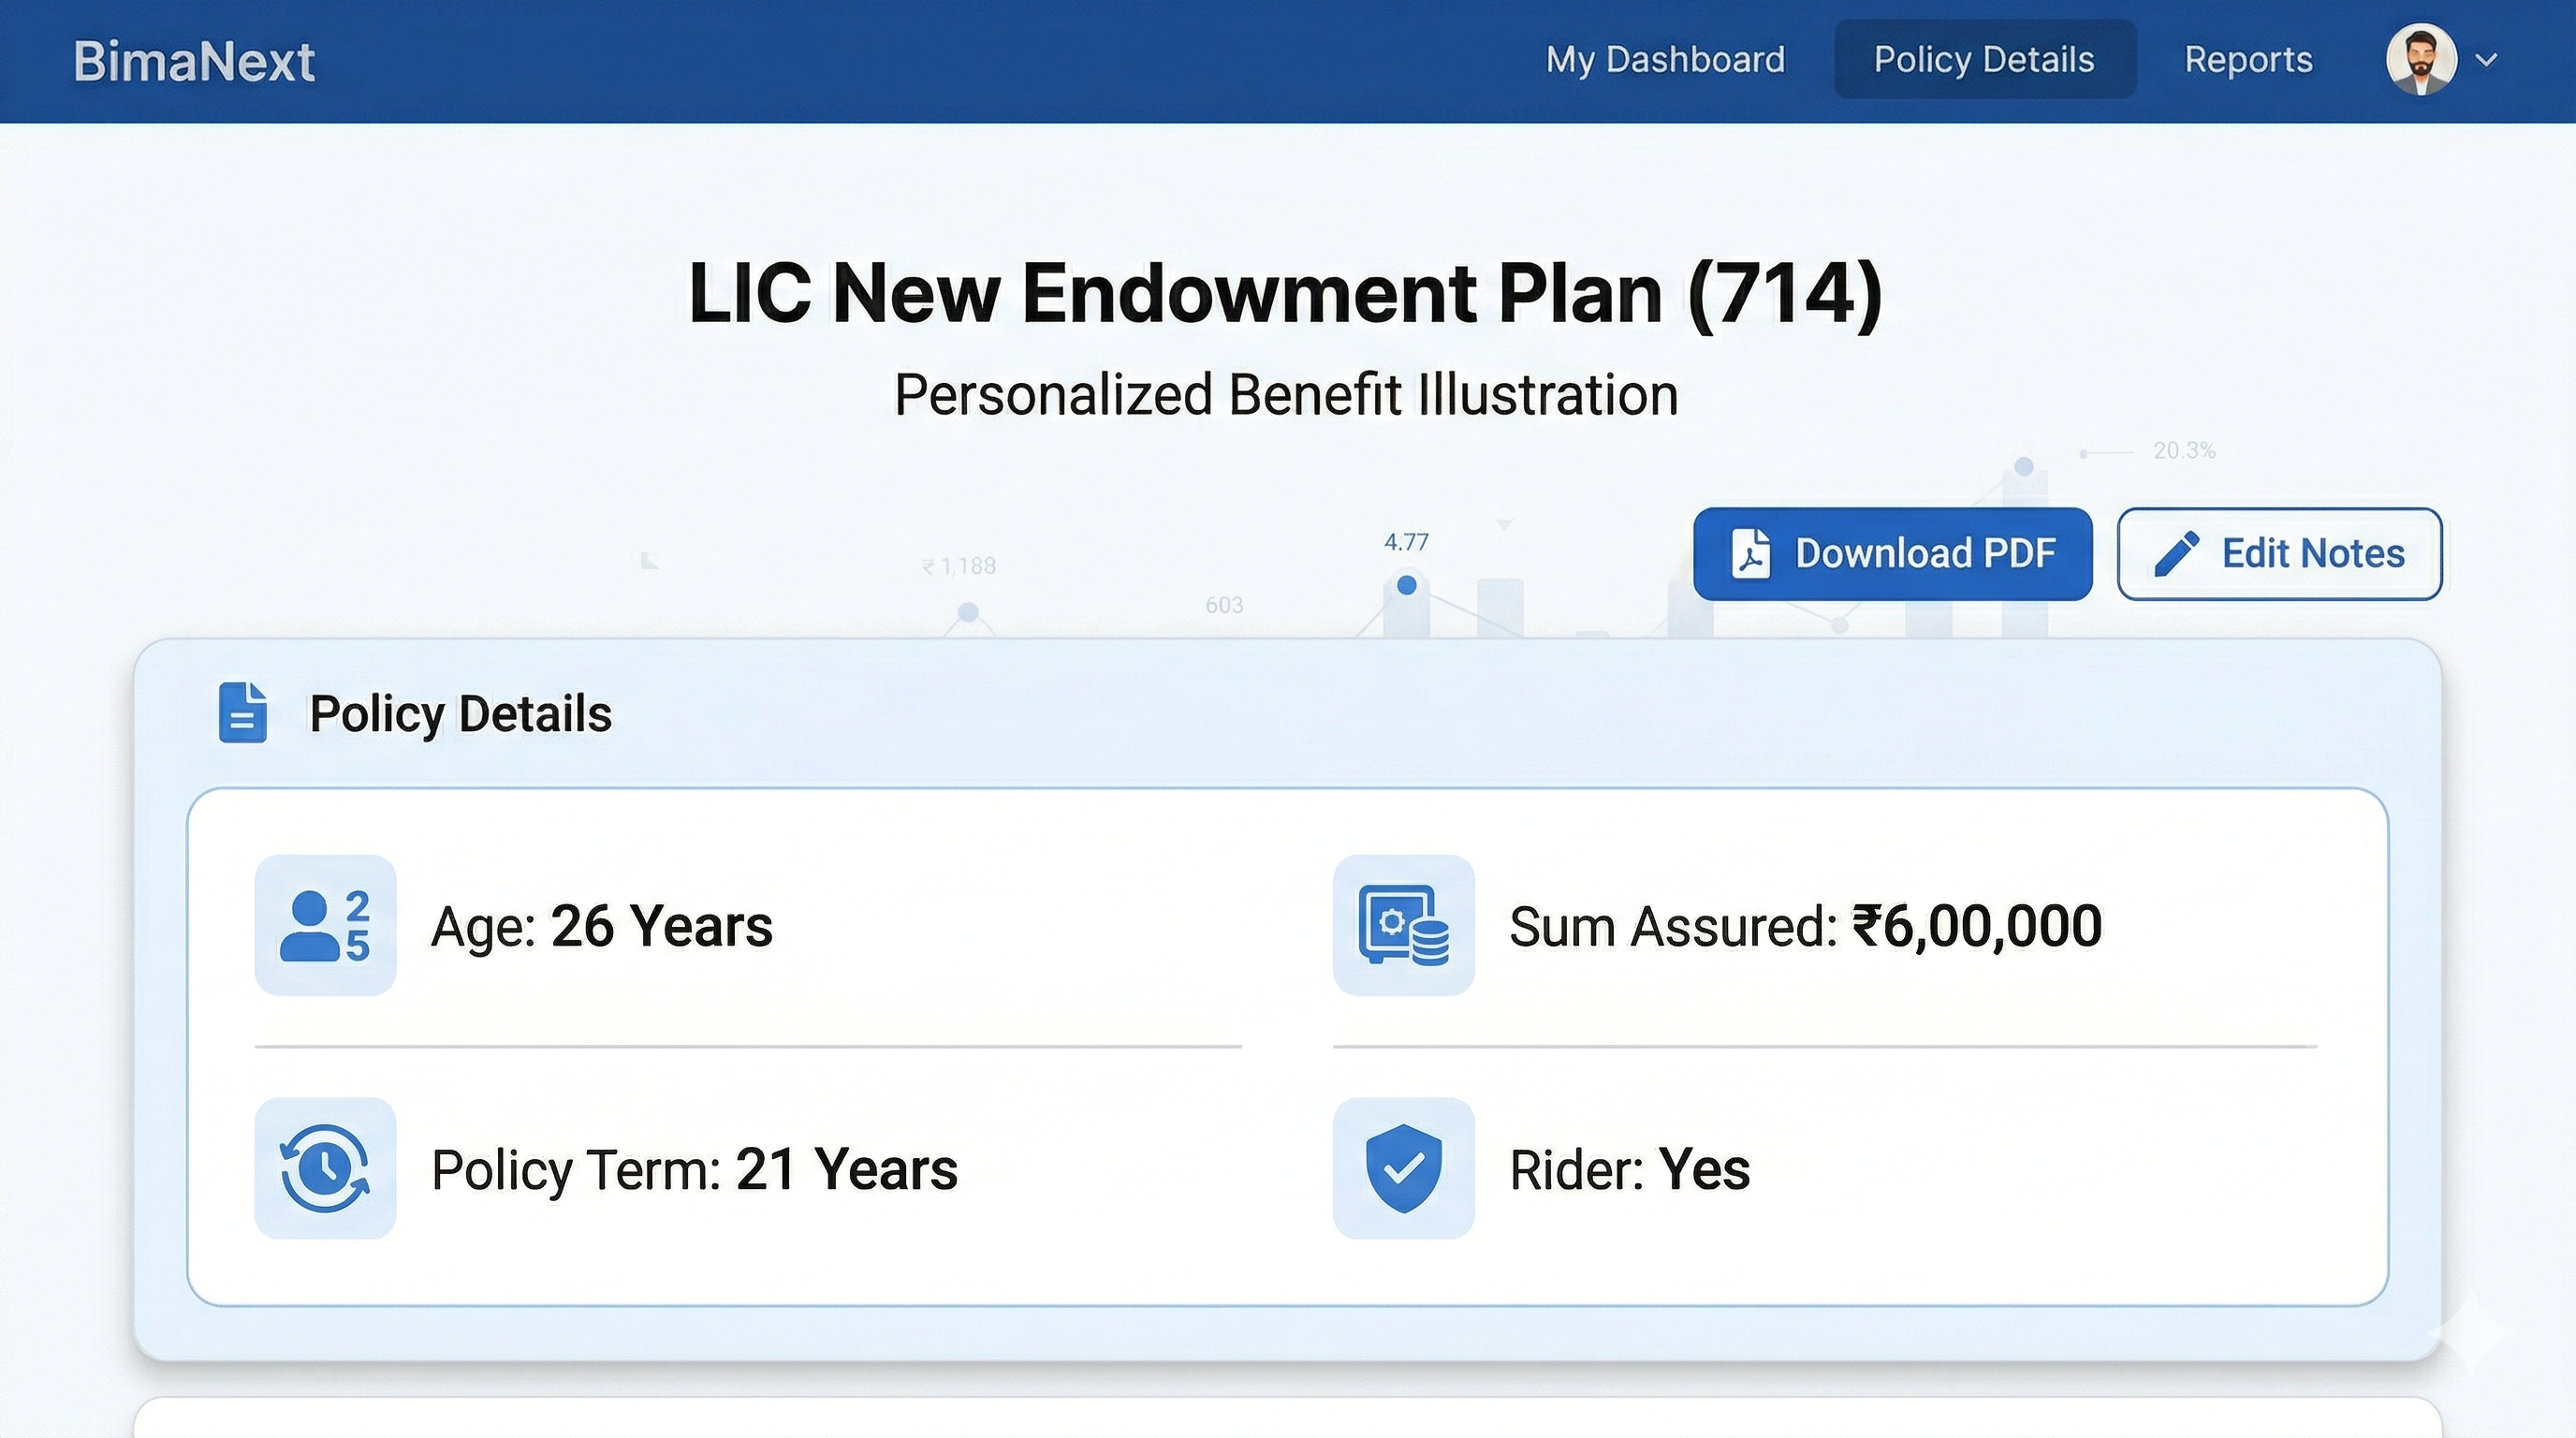Expand the profile dropdown chevron

tap(2487, 60)
